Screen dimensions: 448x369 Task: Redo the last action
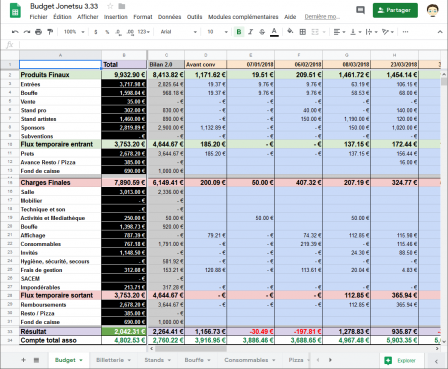point(27,32)
